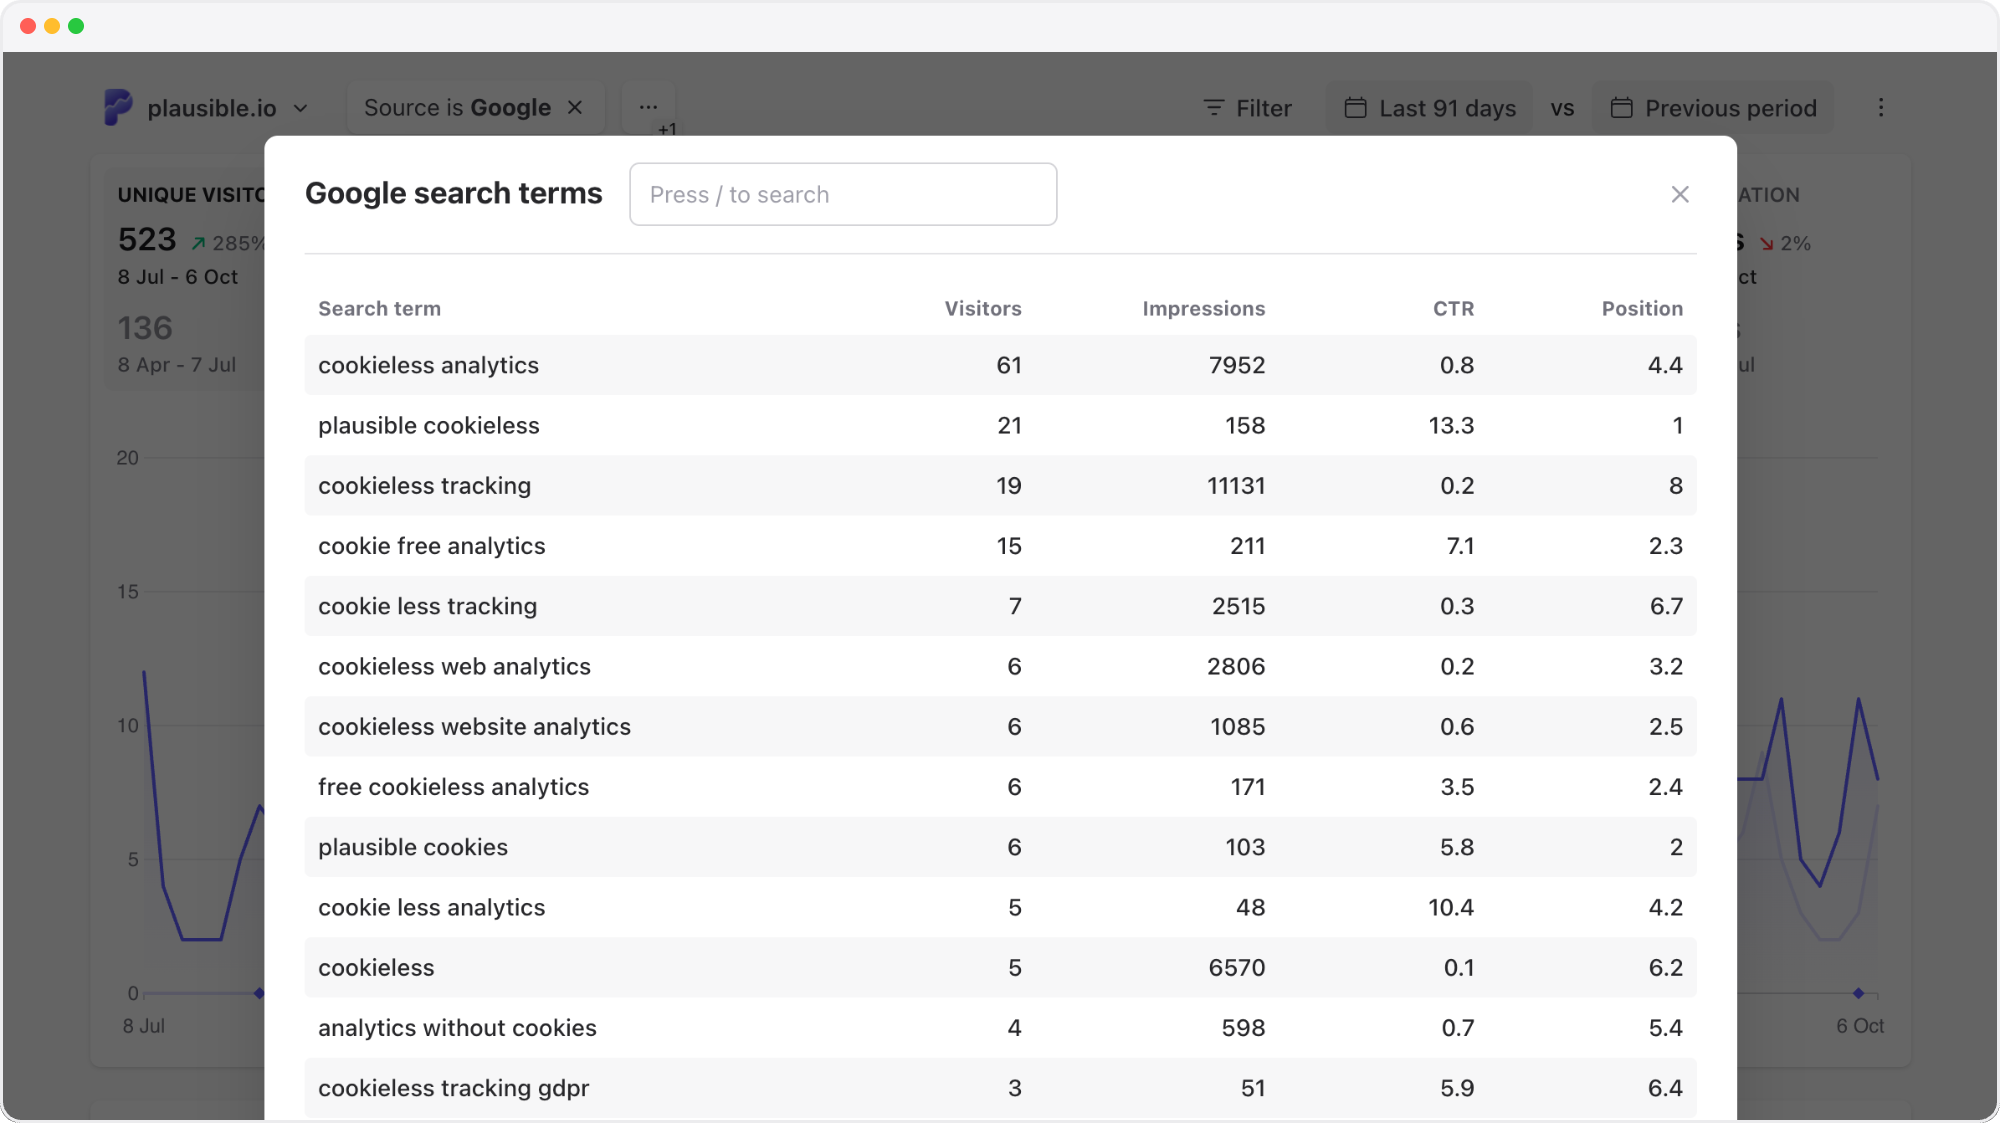Close the Google search terms modal

[x=1680, y=195]
